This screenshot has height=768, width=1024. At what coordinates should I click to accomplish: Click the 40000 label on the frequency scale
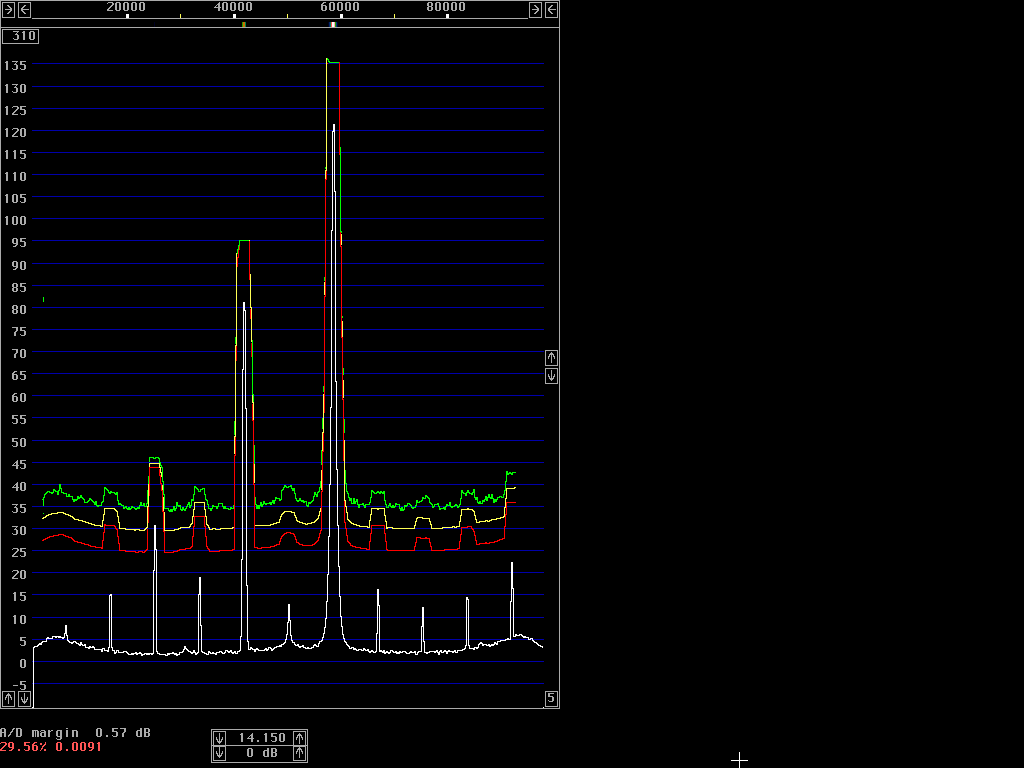(233, 7)
